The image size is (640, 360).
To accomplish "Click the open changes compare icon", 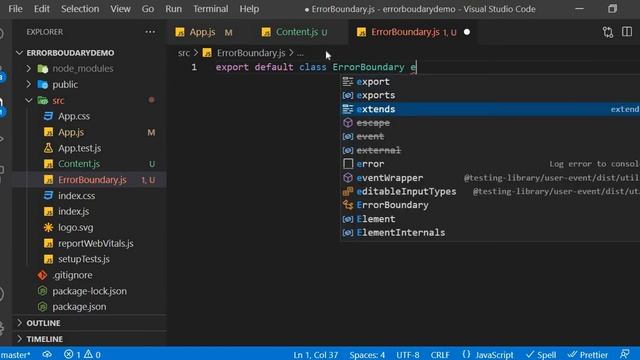I will pyautogui.click(x=608, y=32).
